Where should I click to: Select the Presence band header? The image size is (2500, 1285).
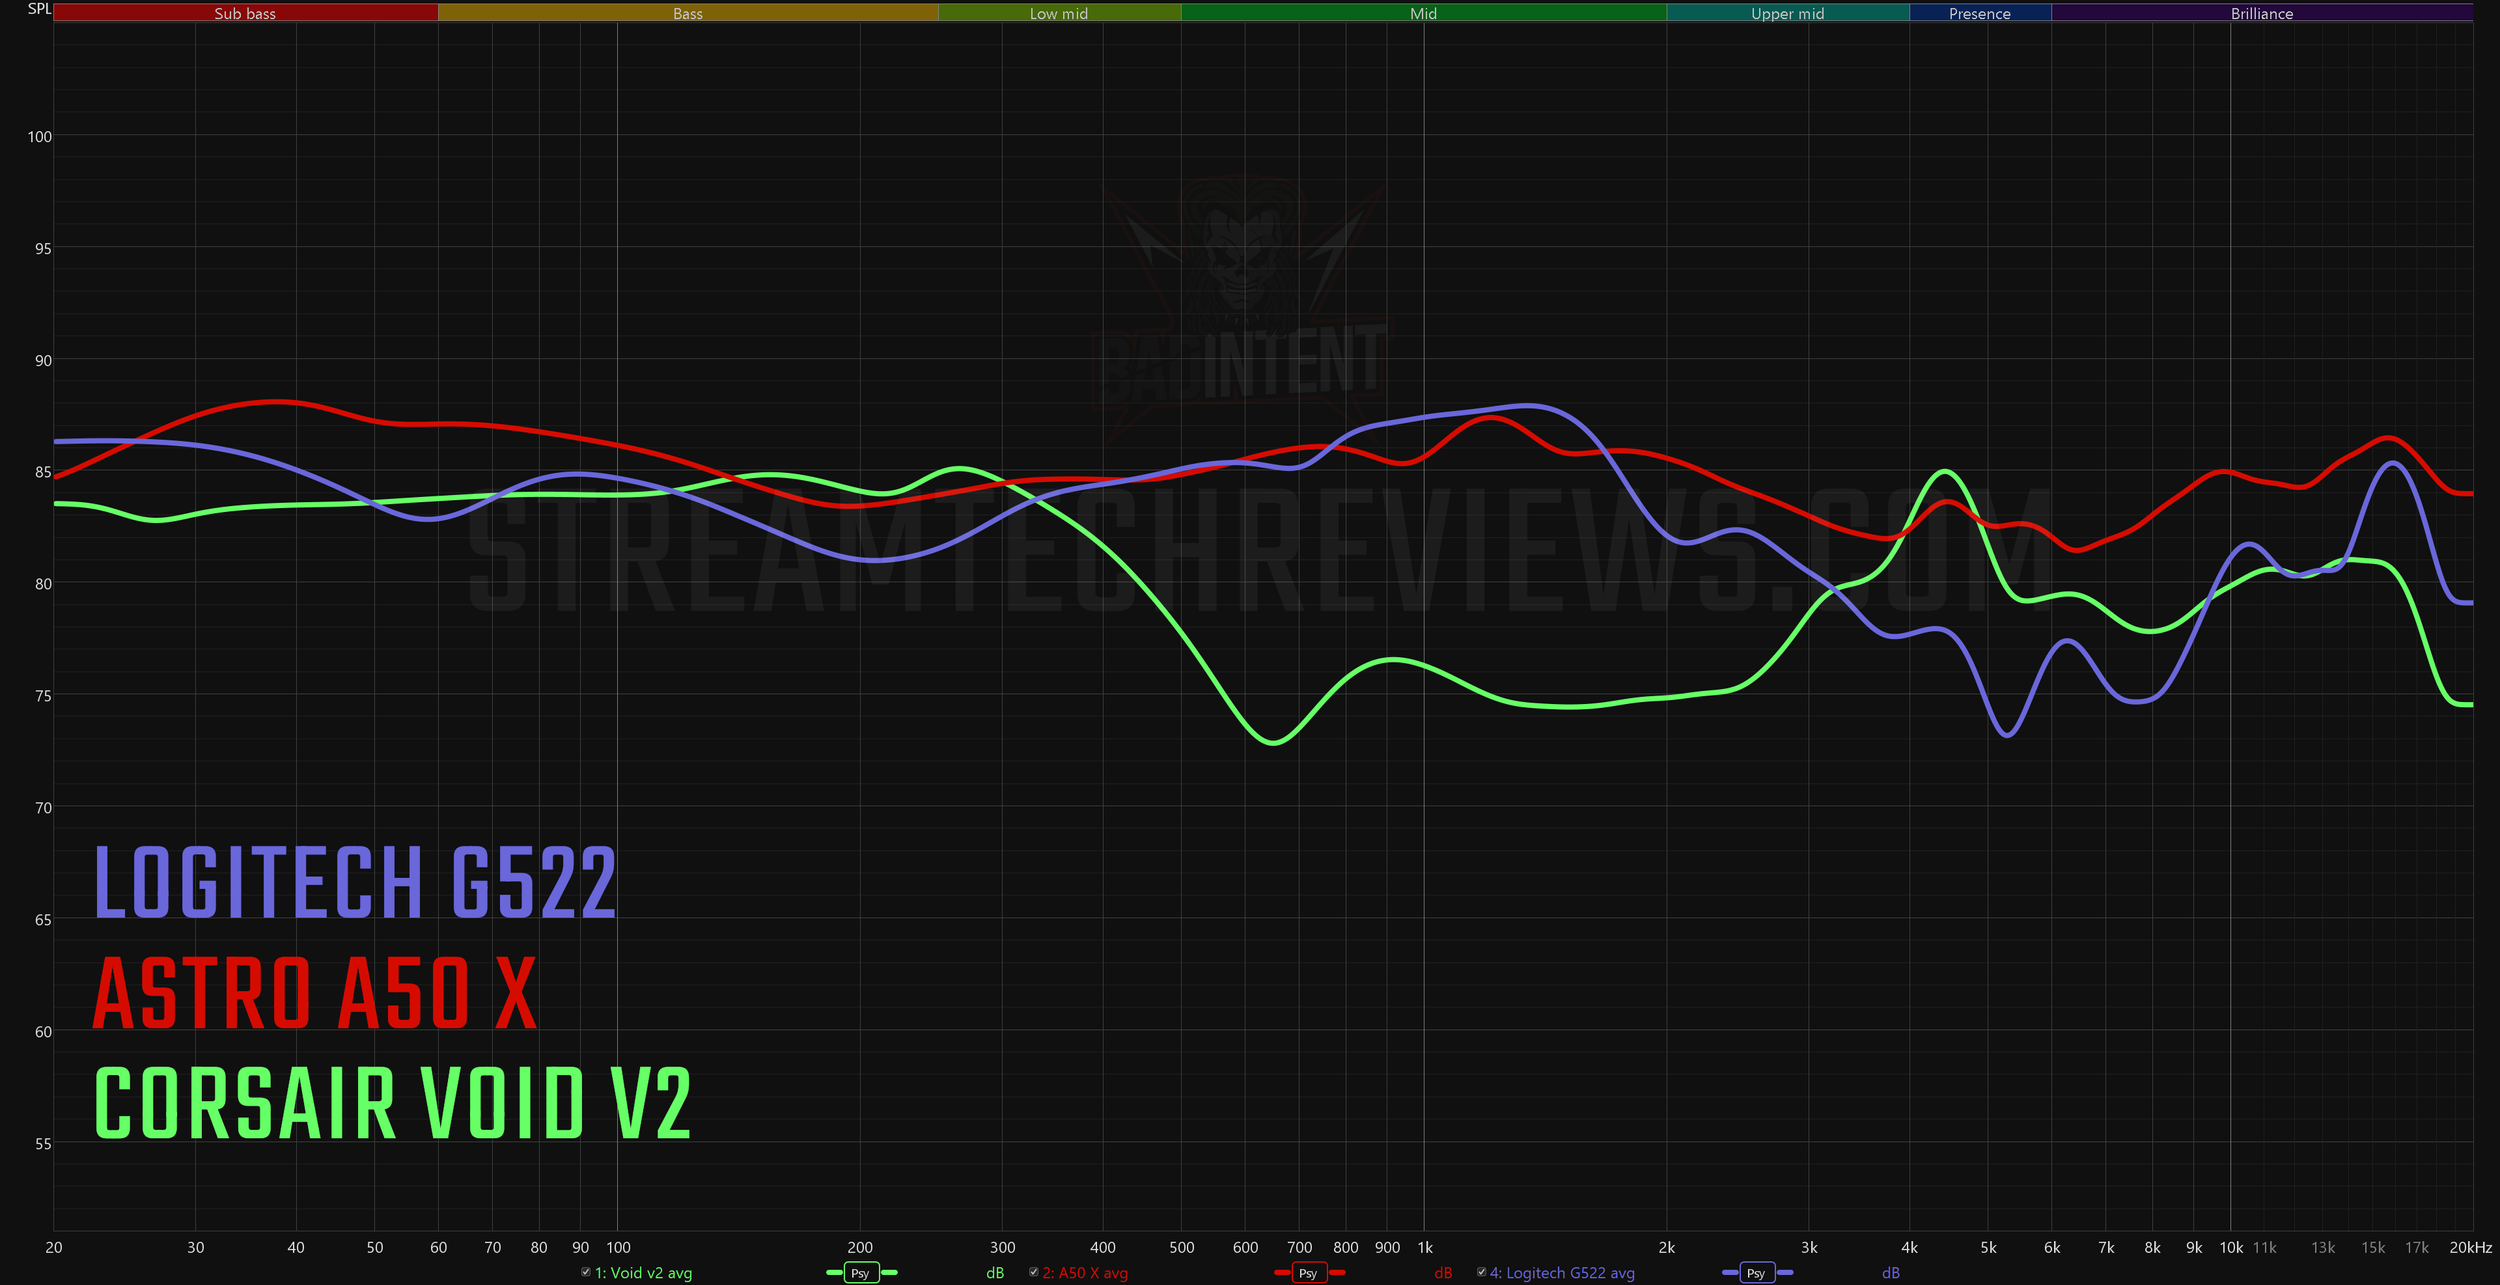pyautogui.click(x=1980, y=13)
